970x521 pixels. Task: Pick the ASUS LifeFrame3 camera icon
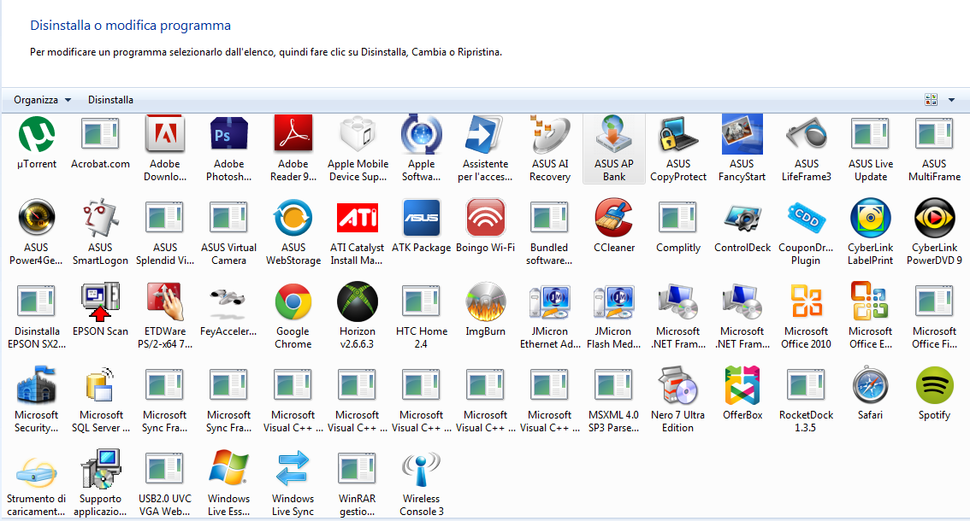point(806,135)
